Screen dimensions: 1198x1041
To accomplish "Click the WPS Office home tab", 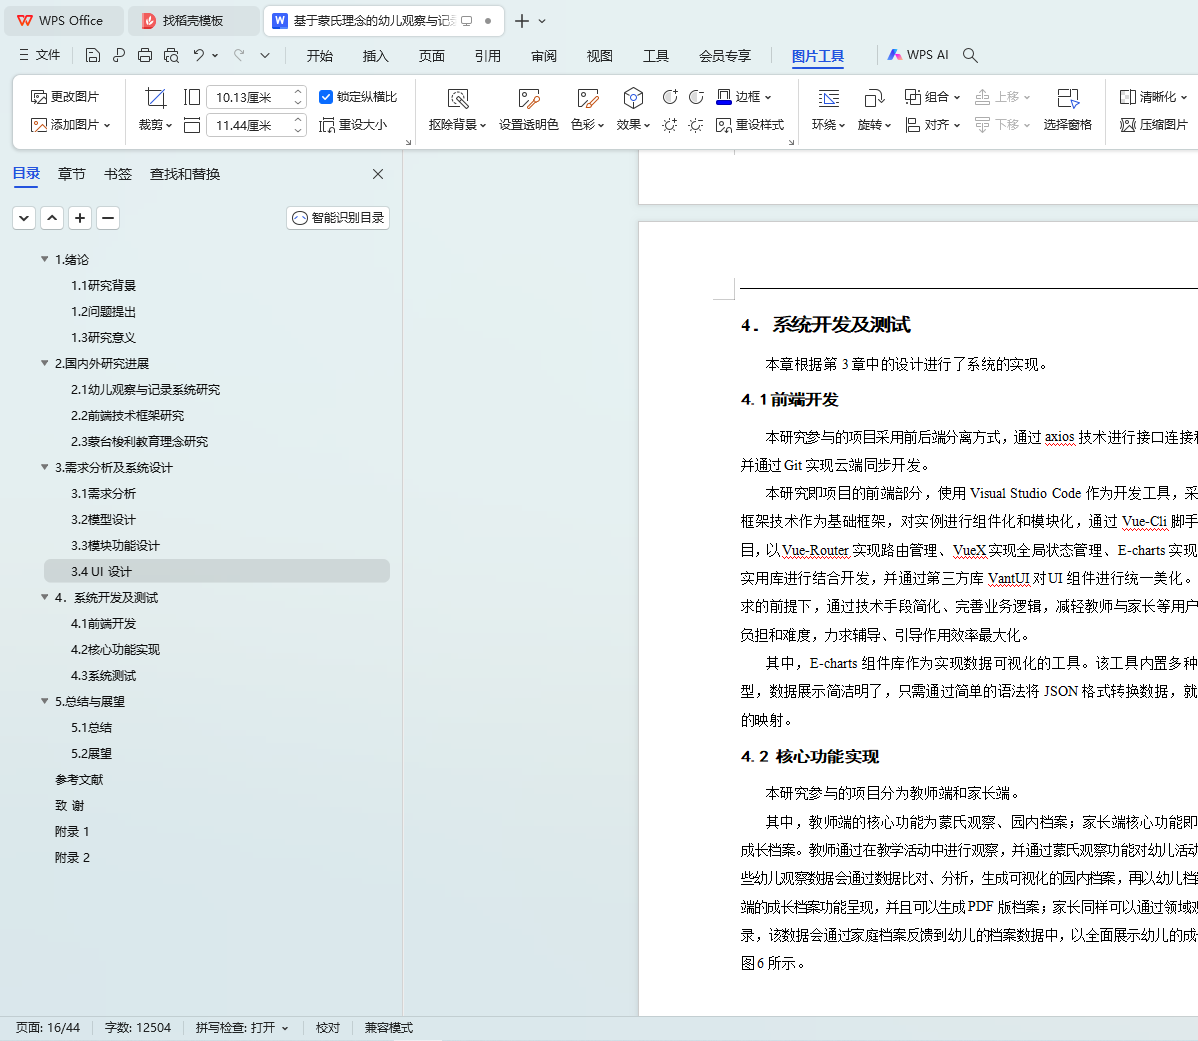I will point(63,21).
